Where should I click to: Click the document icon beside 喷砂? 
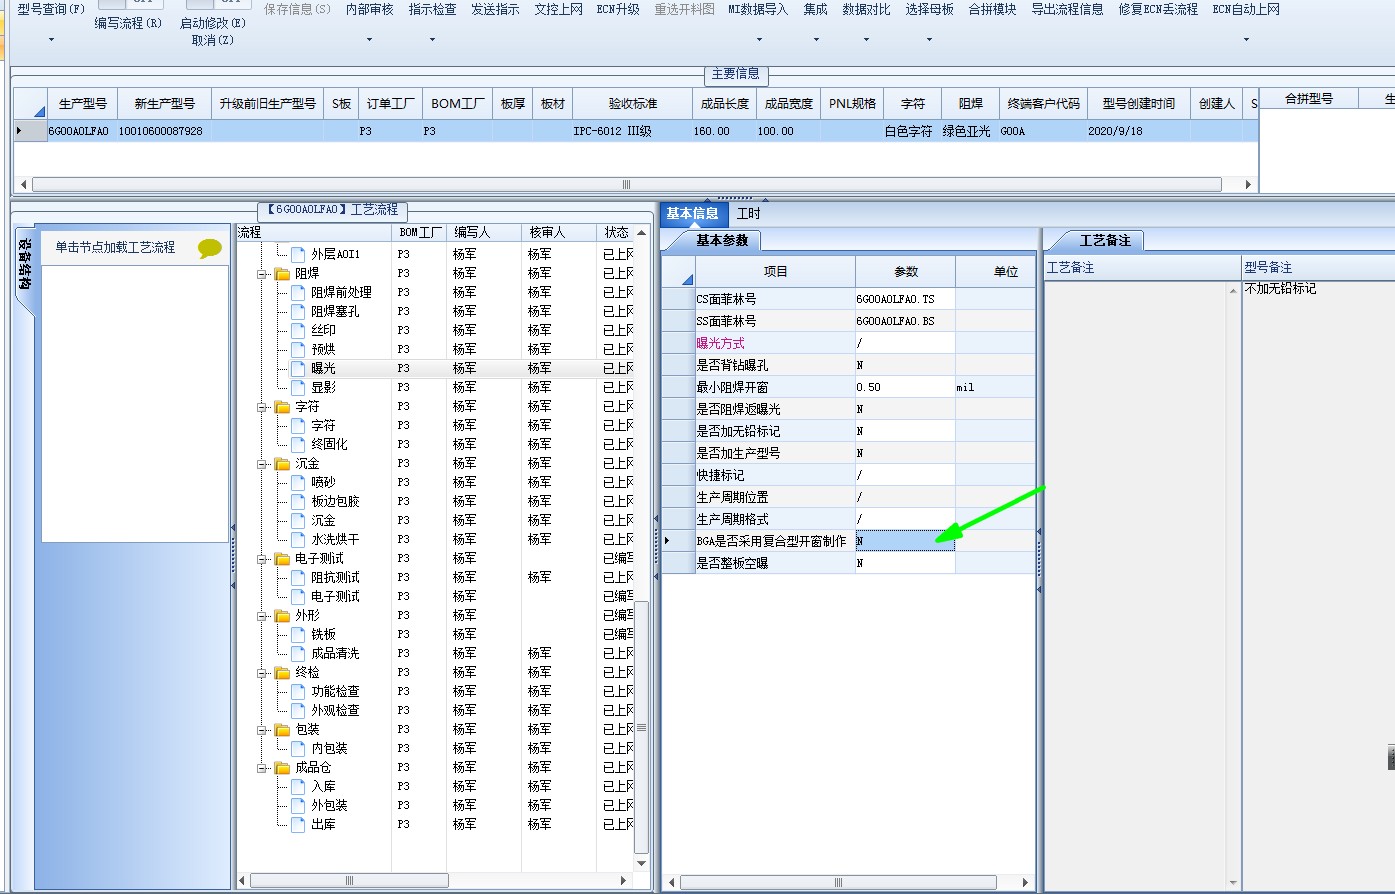(298, 482)
